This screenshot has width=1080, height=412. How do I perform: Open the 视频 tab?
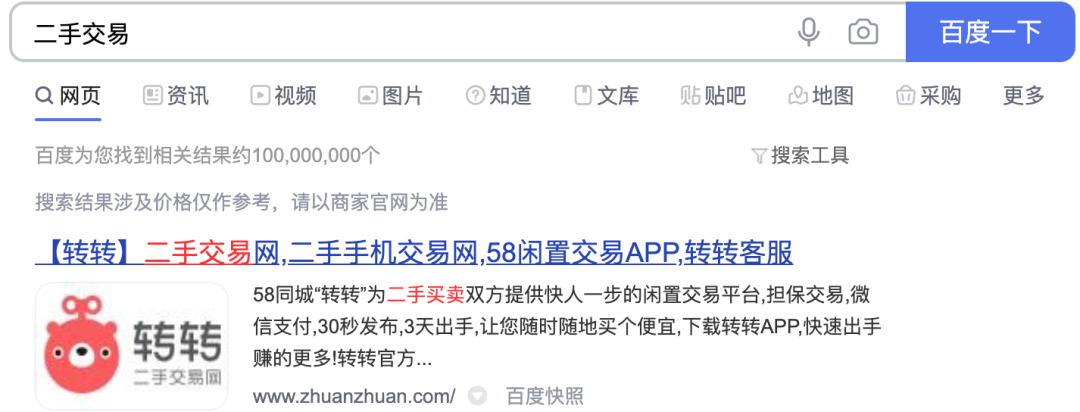pos(283,96)
